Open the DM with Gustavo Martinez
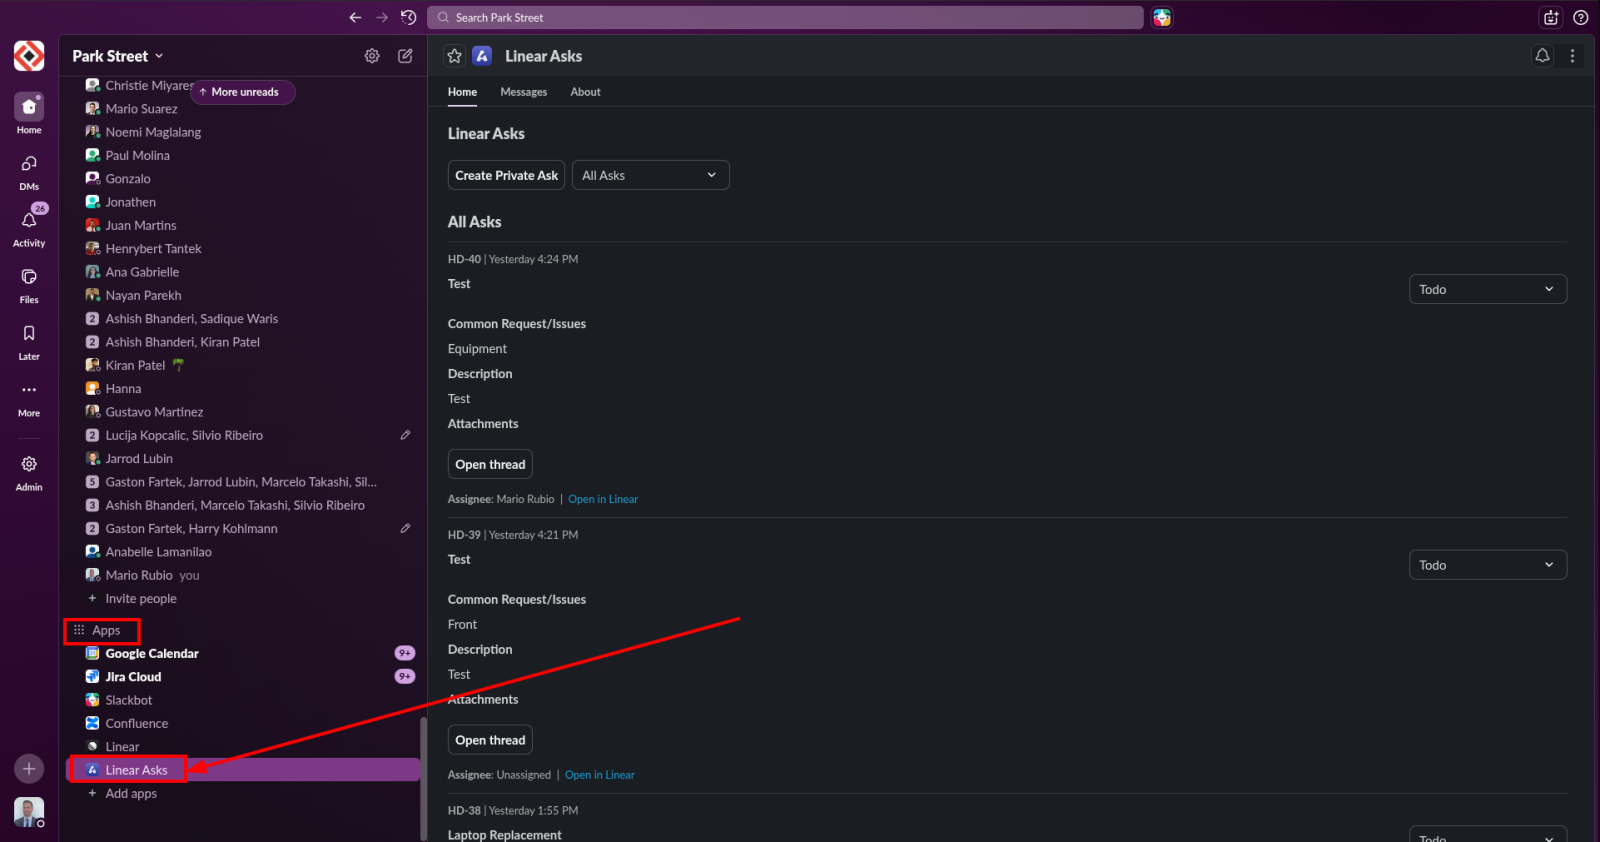 click(x=242, y=412)
